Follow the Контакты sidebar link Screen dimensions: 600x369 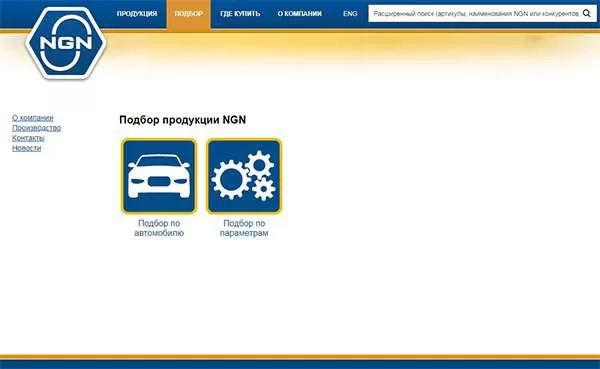28,138
